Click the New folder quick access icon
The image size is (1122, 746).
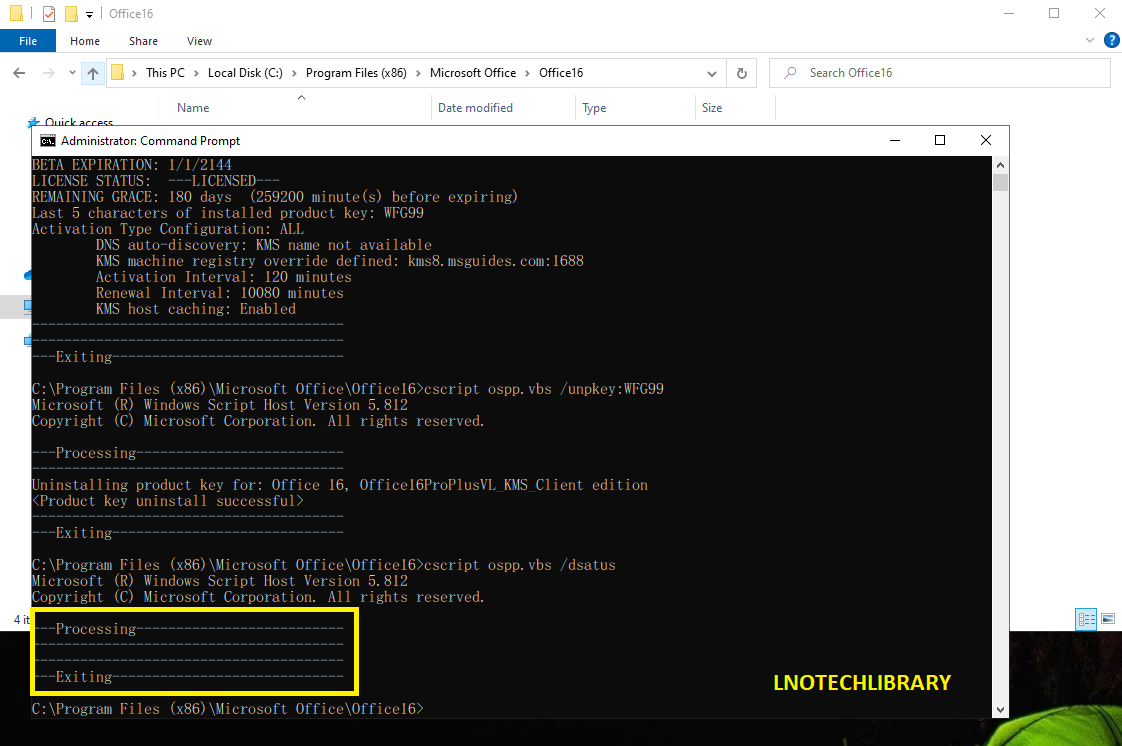71,14
